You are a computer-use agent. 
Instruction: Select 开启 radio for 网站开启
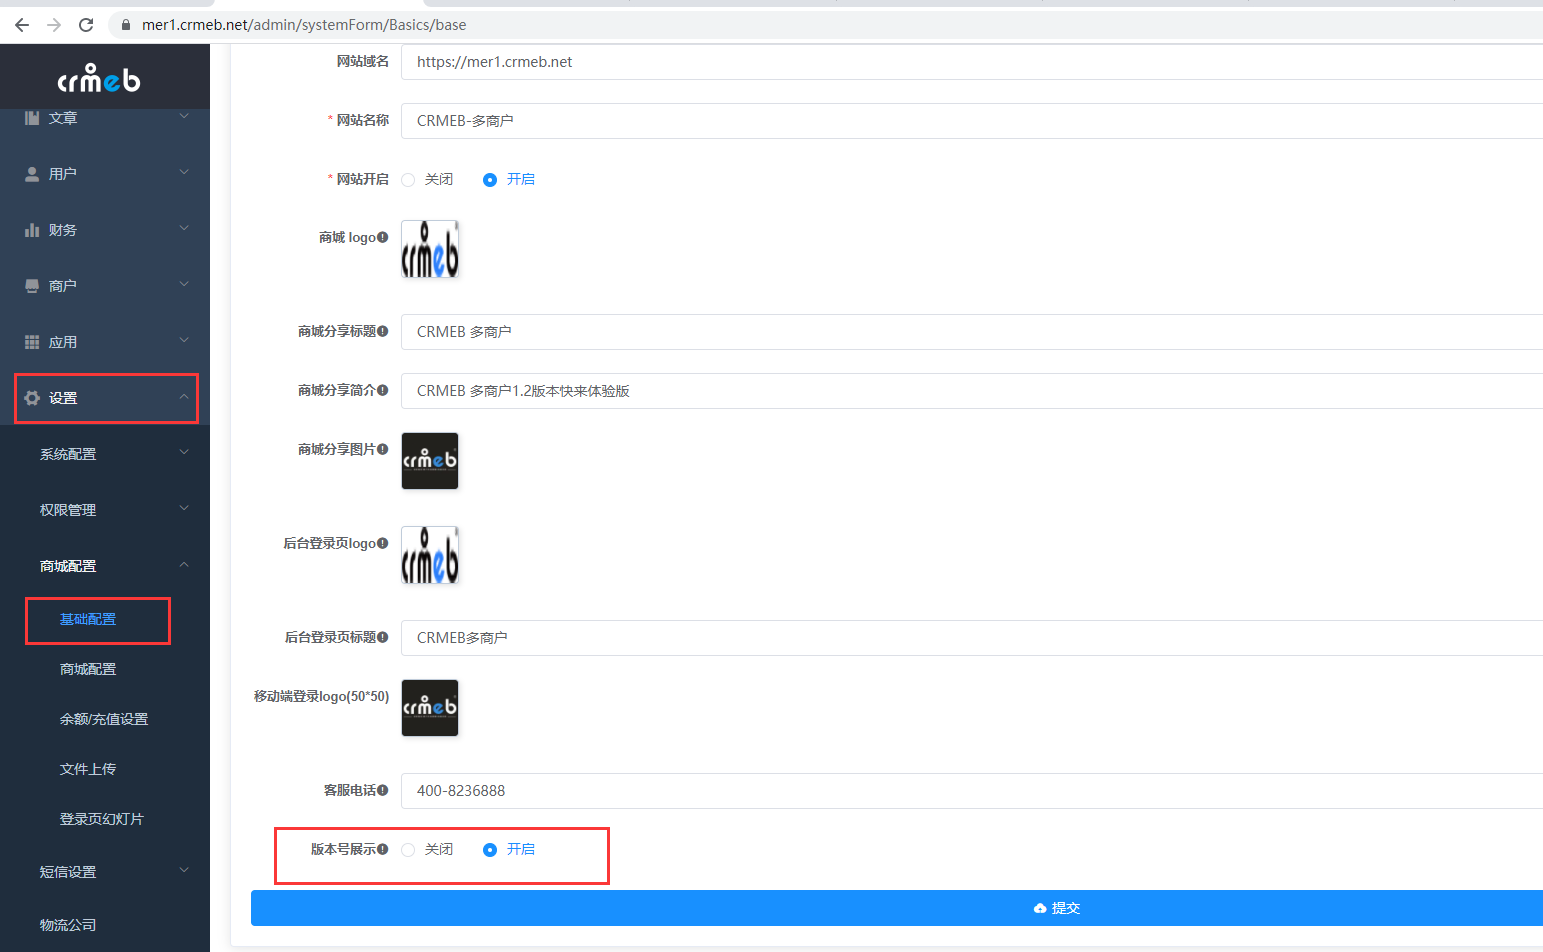pyautogui.click(x=490, y=180)
